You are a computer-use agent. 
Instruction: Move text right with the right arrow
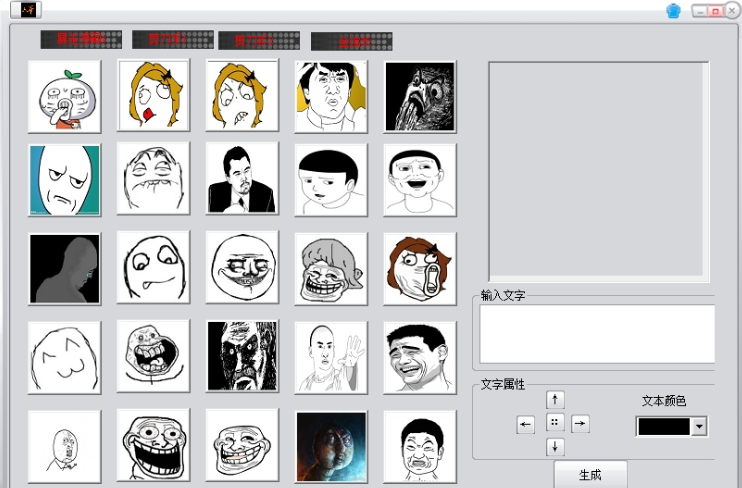[x=580, y=424]
